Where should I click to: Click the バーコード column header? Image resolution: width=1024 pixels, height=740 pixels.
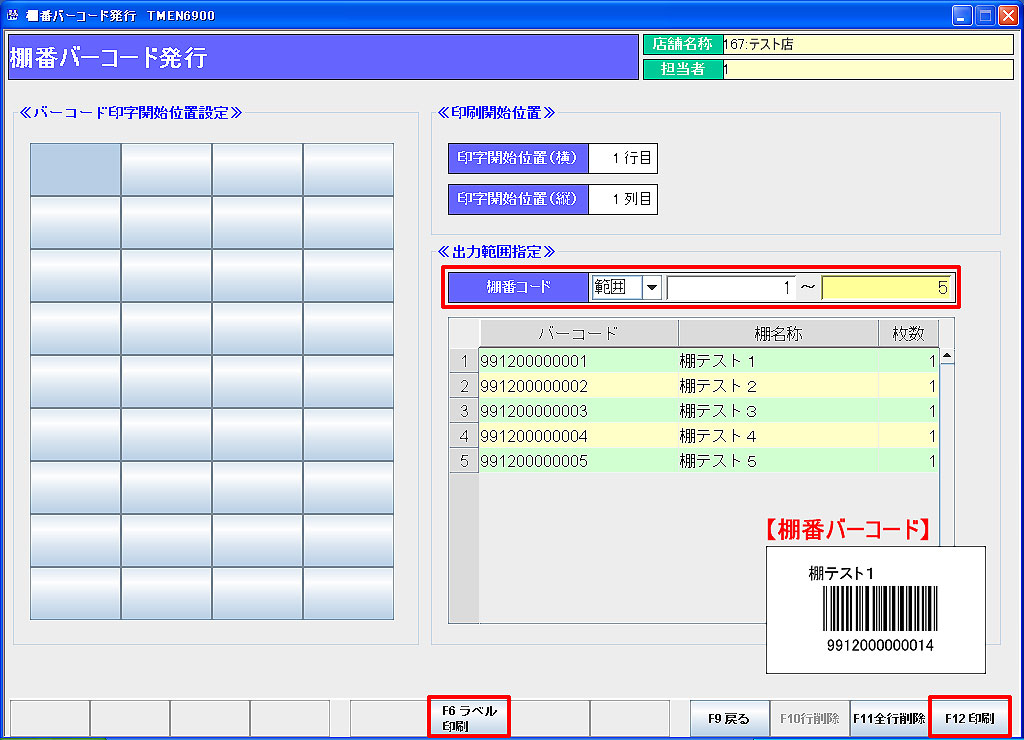pyautogui.click(x=578, y=333)
